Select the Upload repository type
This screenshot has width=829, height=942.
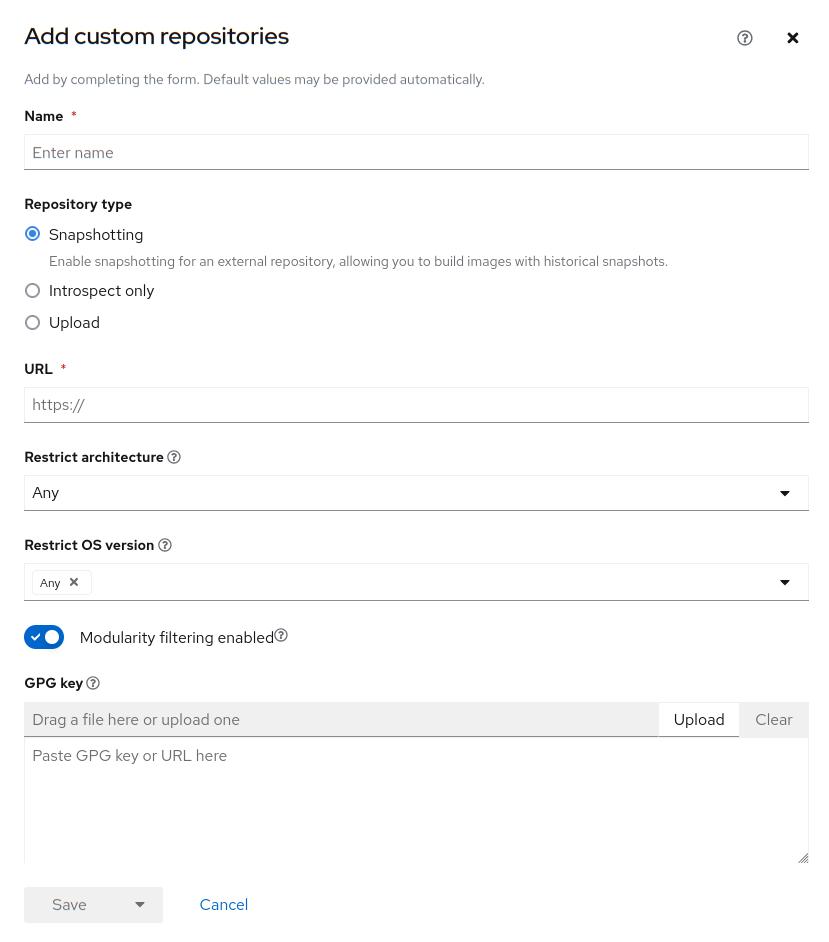[x=33, y=323]
